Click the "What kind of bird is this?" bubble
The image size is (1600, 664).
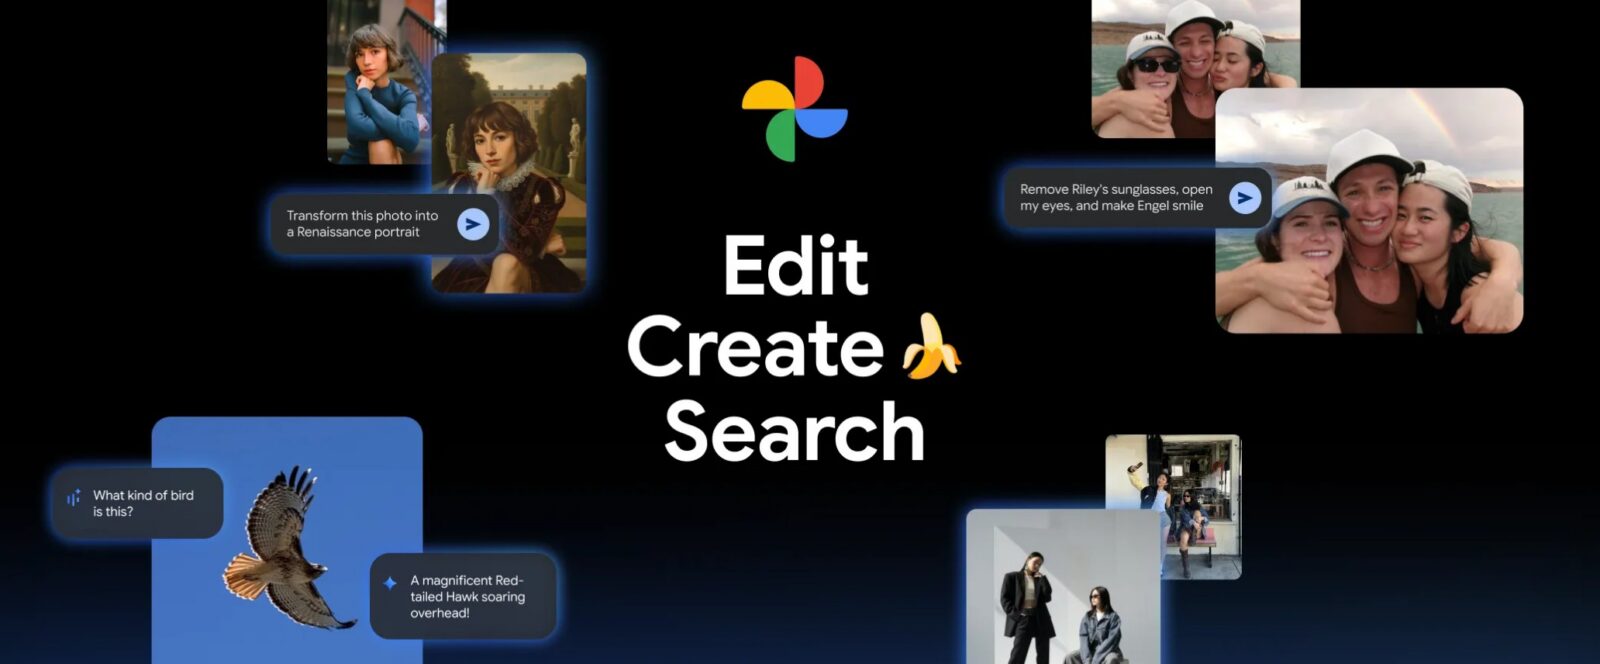coord(140,503)
